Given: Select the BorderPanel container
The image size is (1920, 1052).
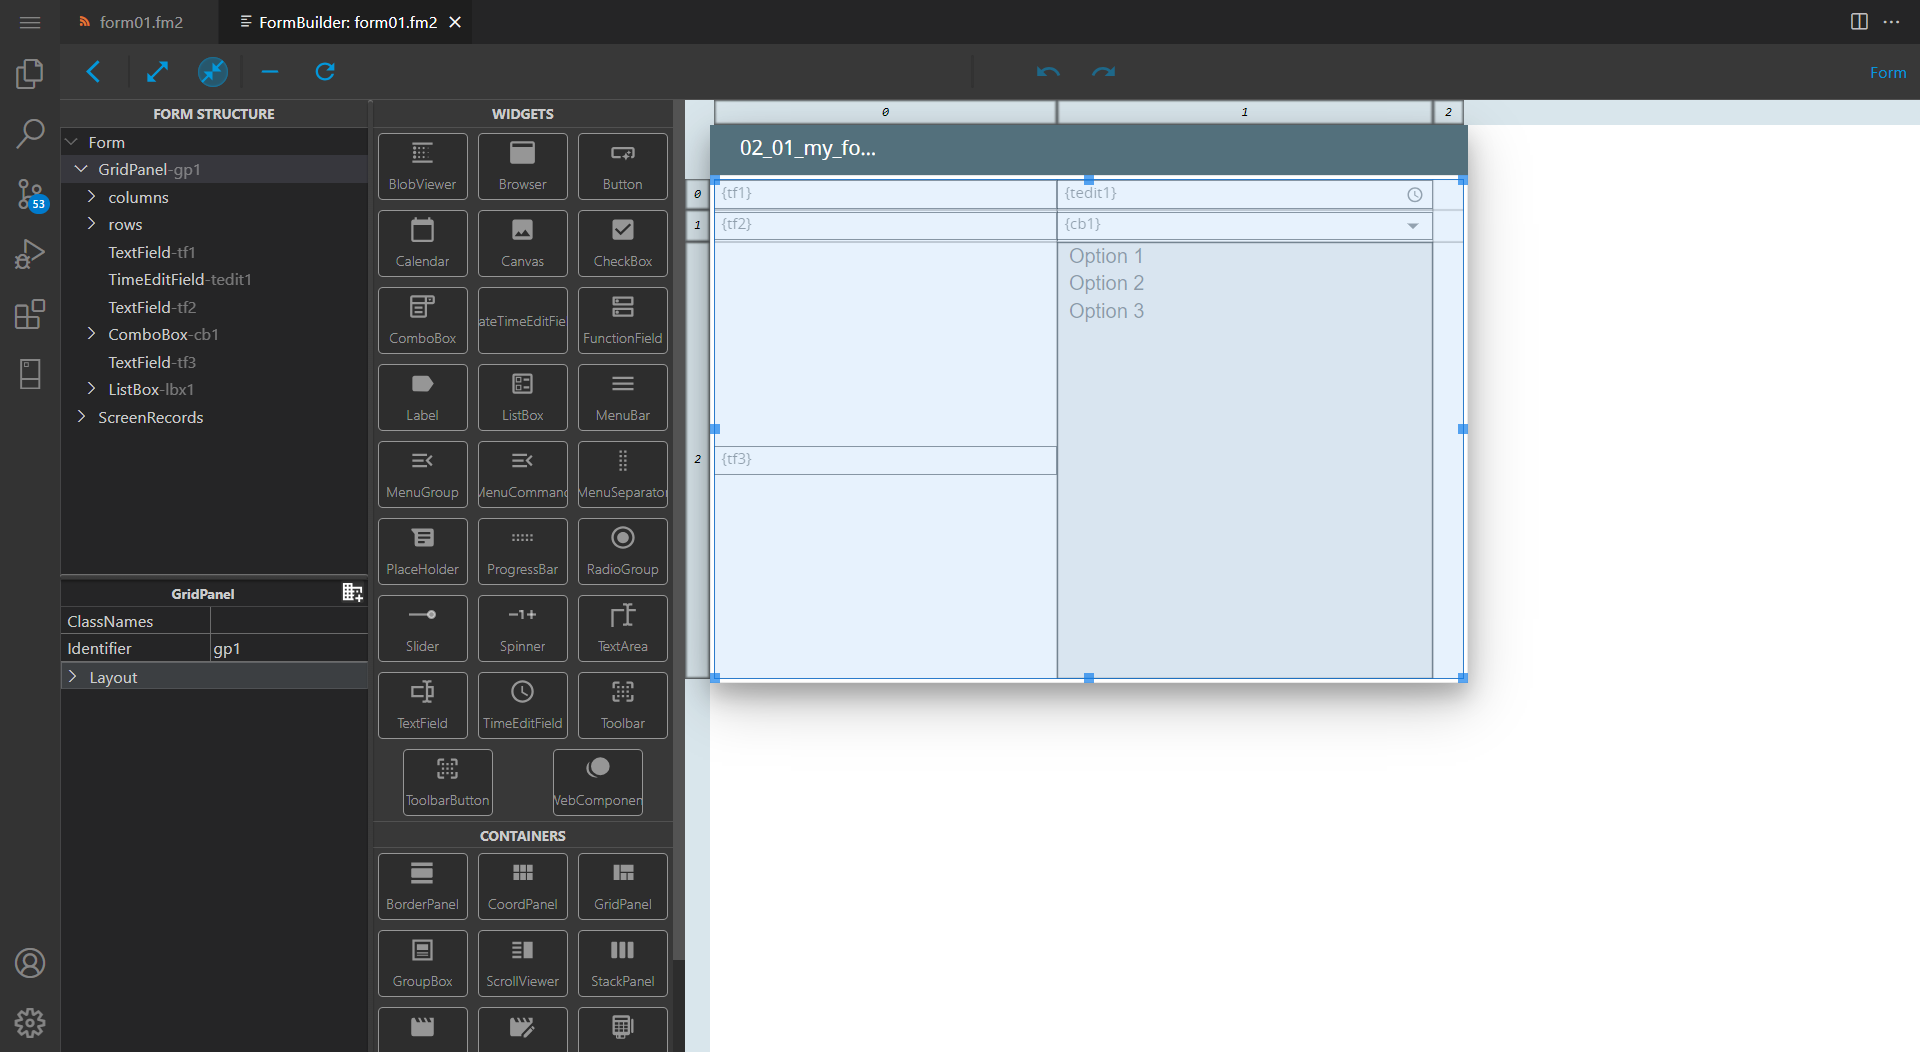Looking at the screenshot, I should (x=422, y=886).
